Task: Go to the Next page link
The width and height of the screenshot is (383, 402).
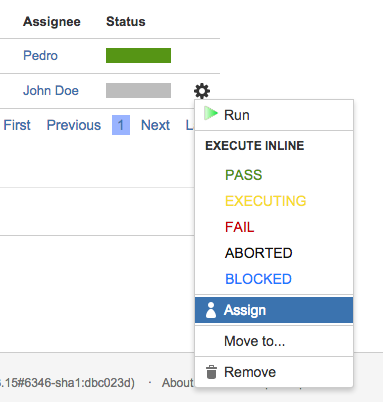Action: [x=155, y=125]
